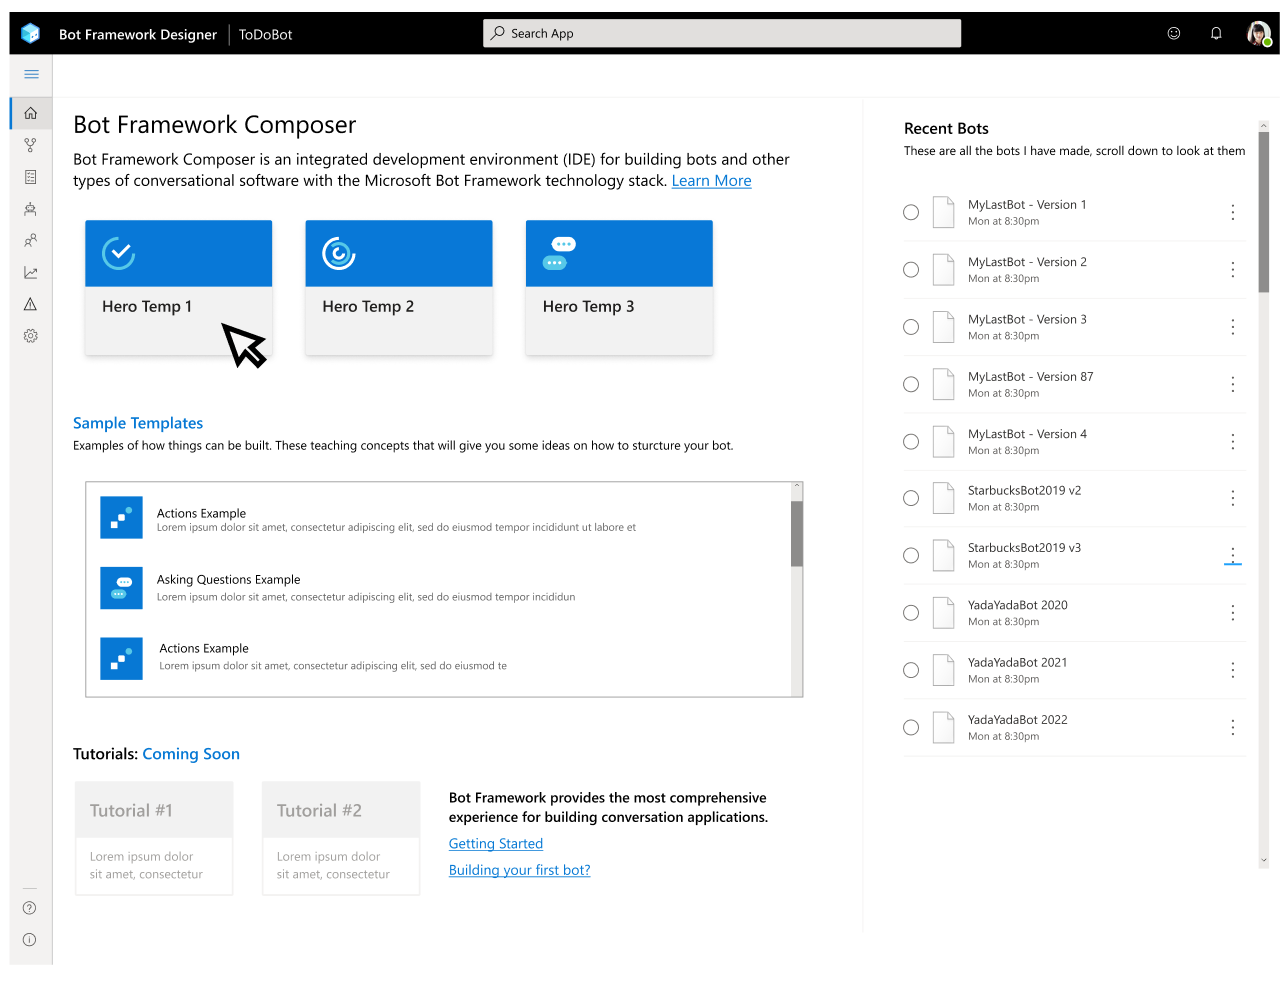This screenshot has width=1287, height=983.
Task: Open the form document sidebar icon
Action: tap(31, 177)
